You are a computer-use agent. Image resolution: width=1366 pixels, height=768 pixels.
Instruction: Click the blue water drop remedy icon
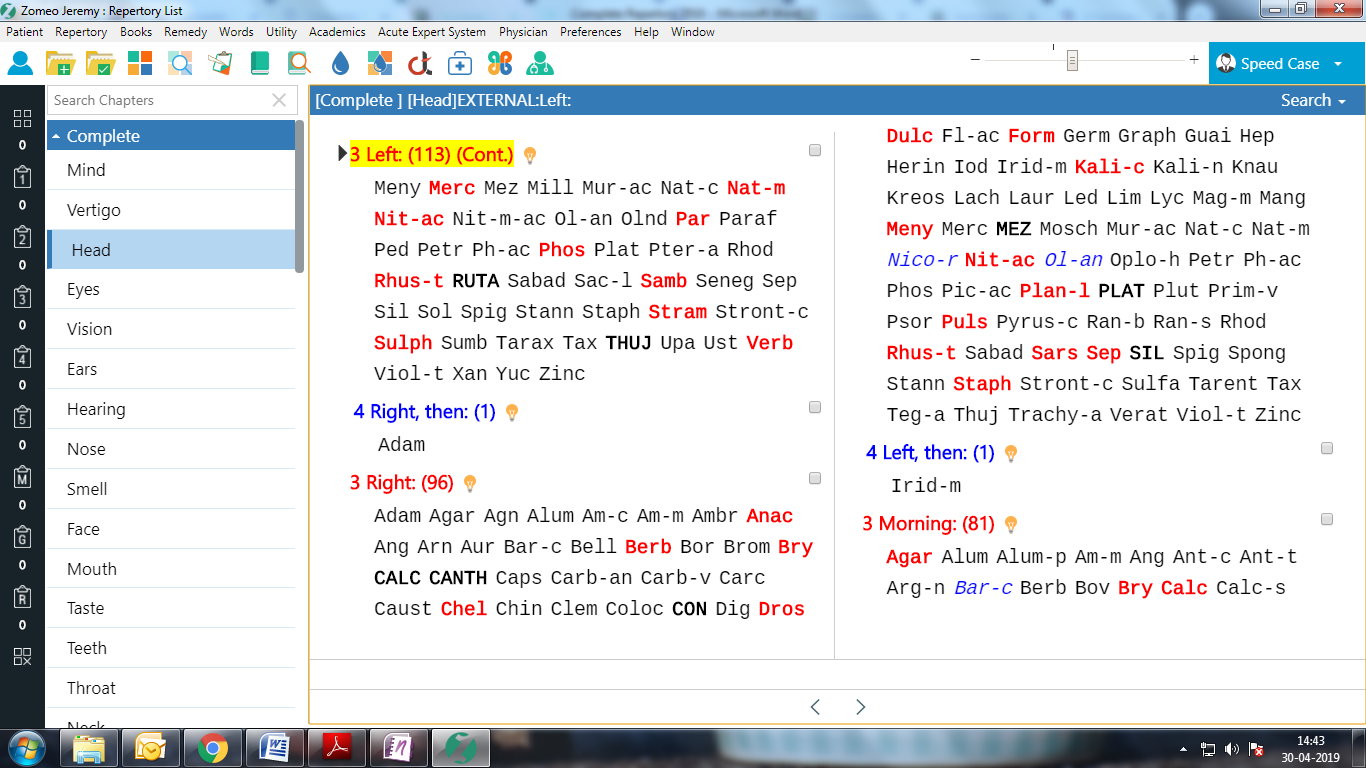340,64
